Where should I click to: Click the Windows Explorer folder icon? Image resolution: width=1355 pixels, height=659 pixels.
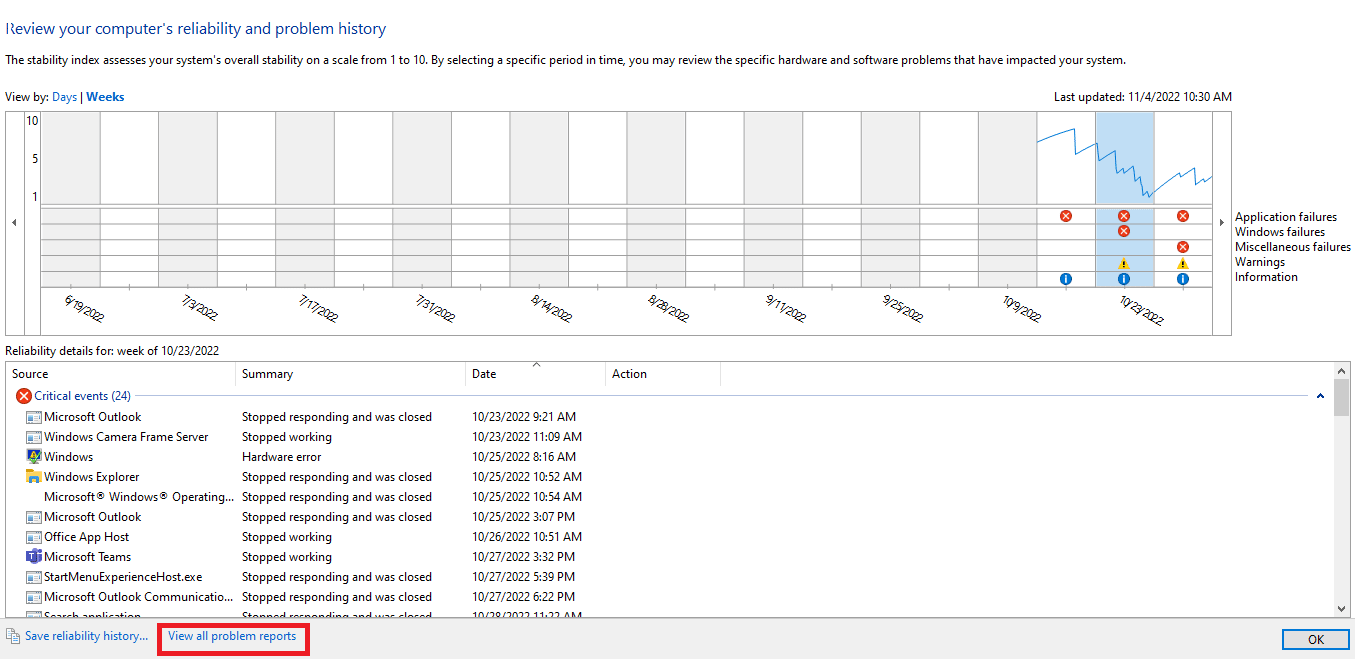coord(34,477)
